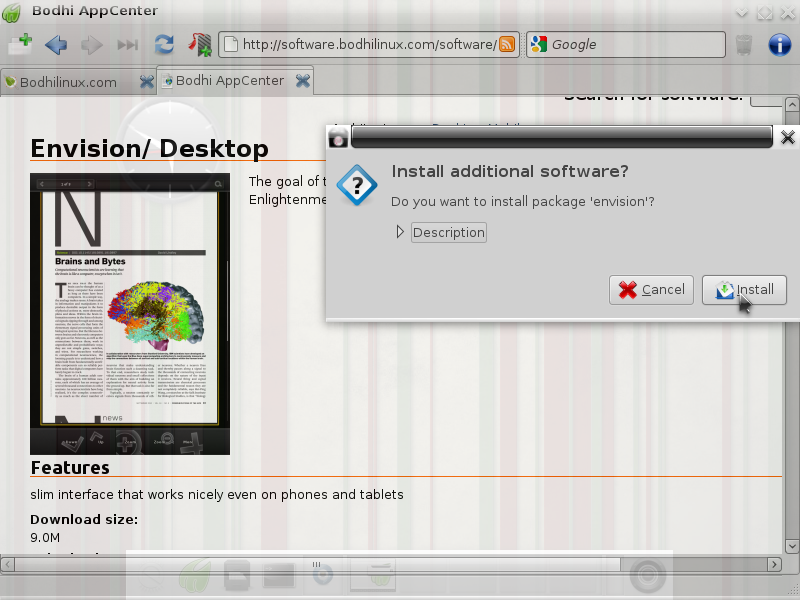Click the "Envision/ Desktop" heading

(x=149, y=148)
